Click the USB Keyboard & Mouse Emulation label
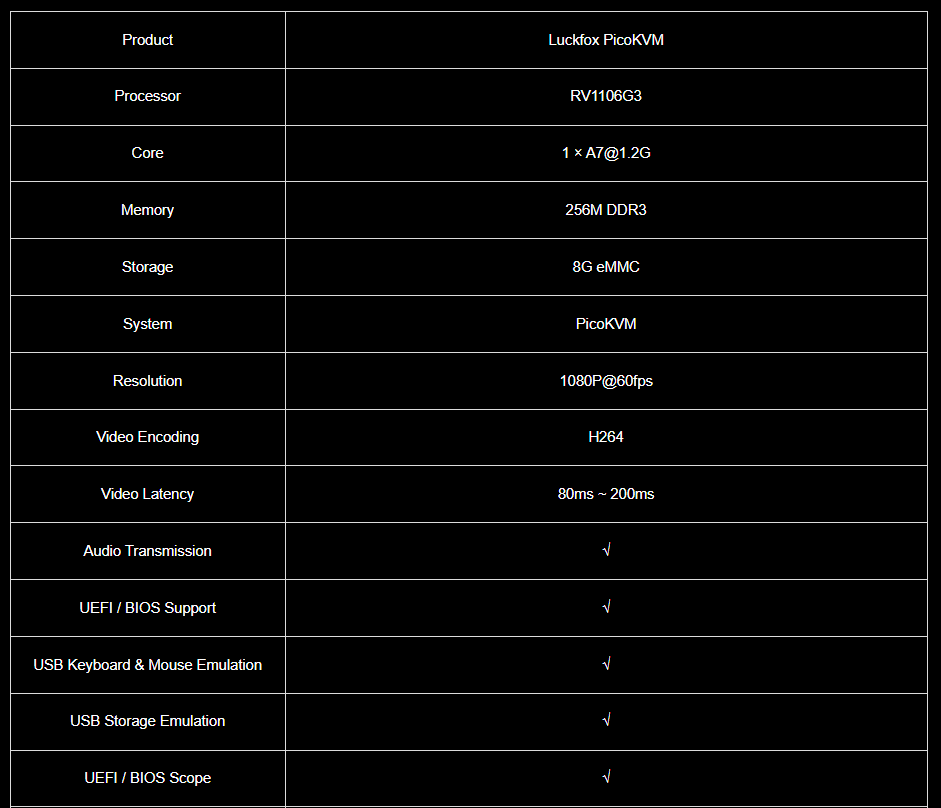The width and height of the screenshot is (941, 808). point(147,665)
